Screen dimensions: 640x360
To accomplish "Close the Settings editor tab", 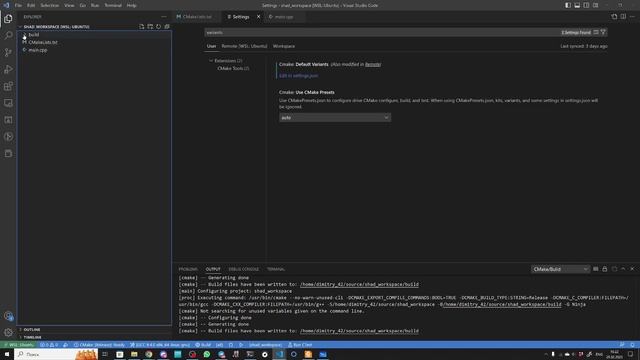I will [258, 17].
